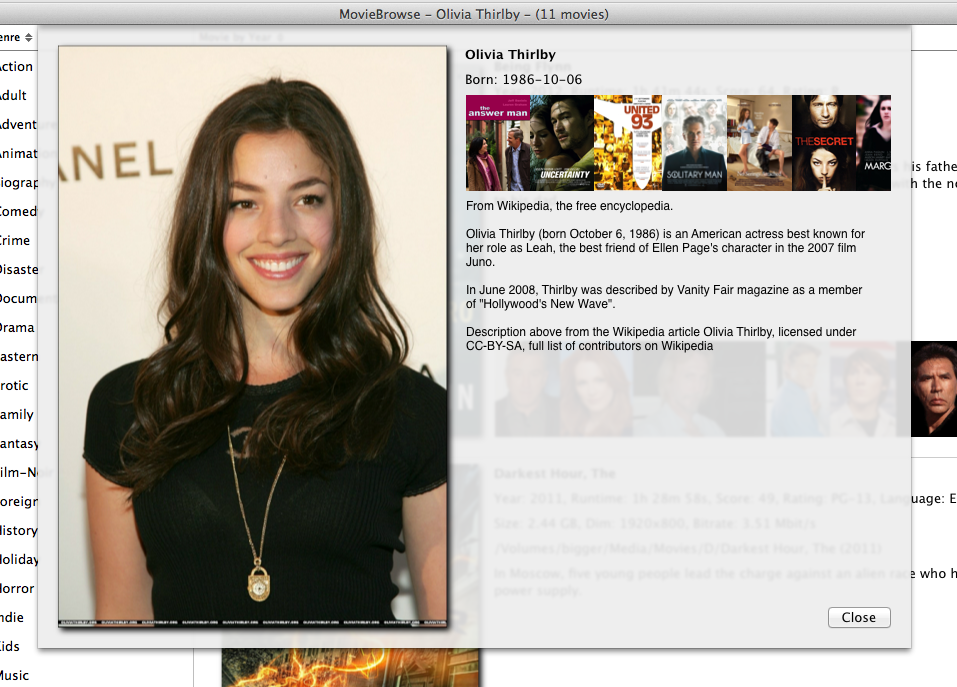Open the Uncertainty movie poster
Screen dimensions: 957x687
point(562,143)
